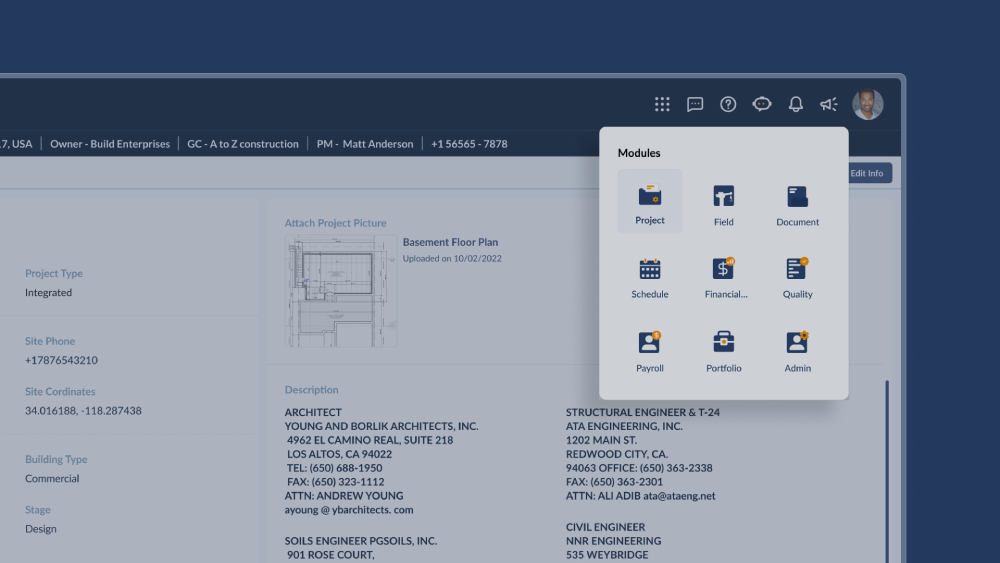1000x563 pixels.
Task: Click Uploaded on 10/02/2022 text
Action: (x=452, y=258)
